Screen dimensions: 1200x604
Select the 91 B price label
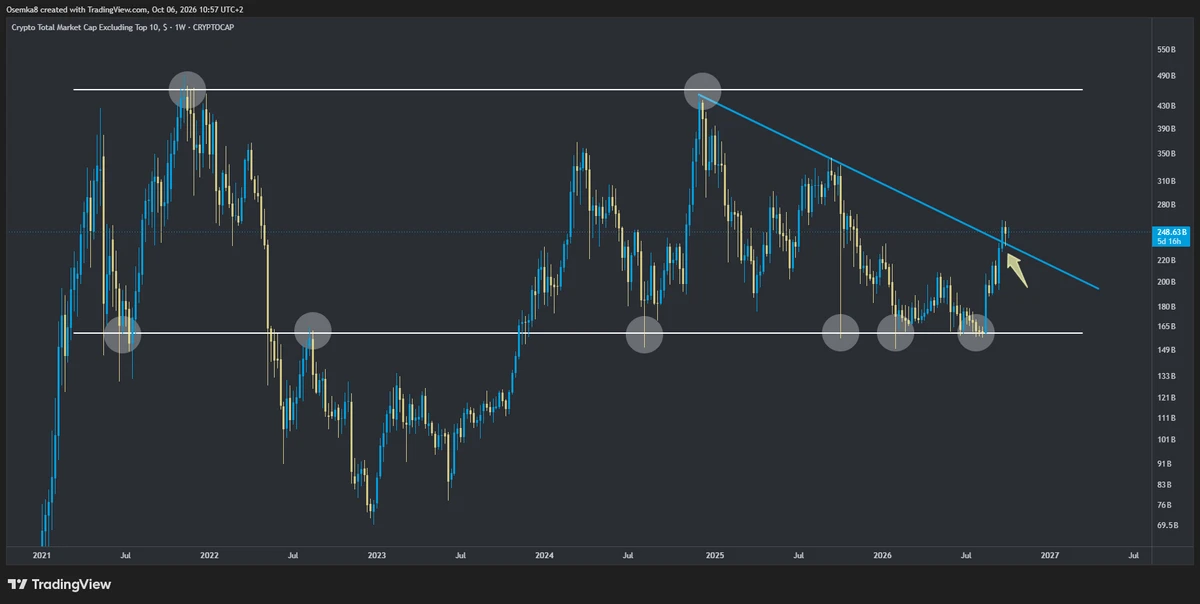click(1164, 464)
